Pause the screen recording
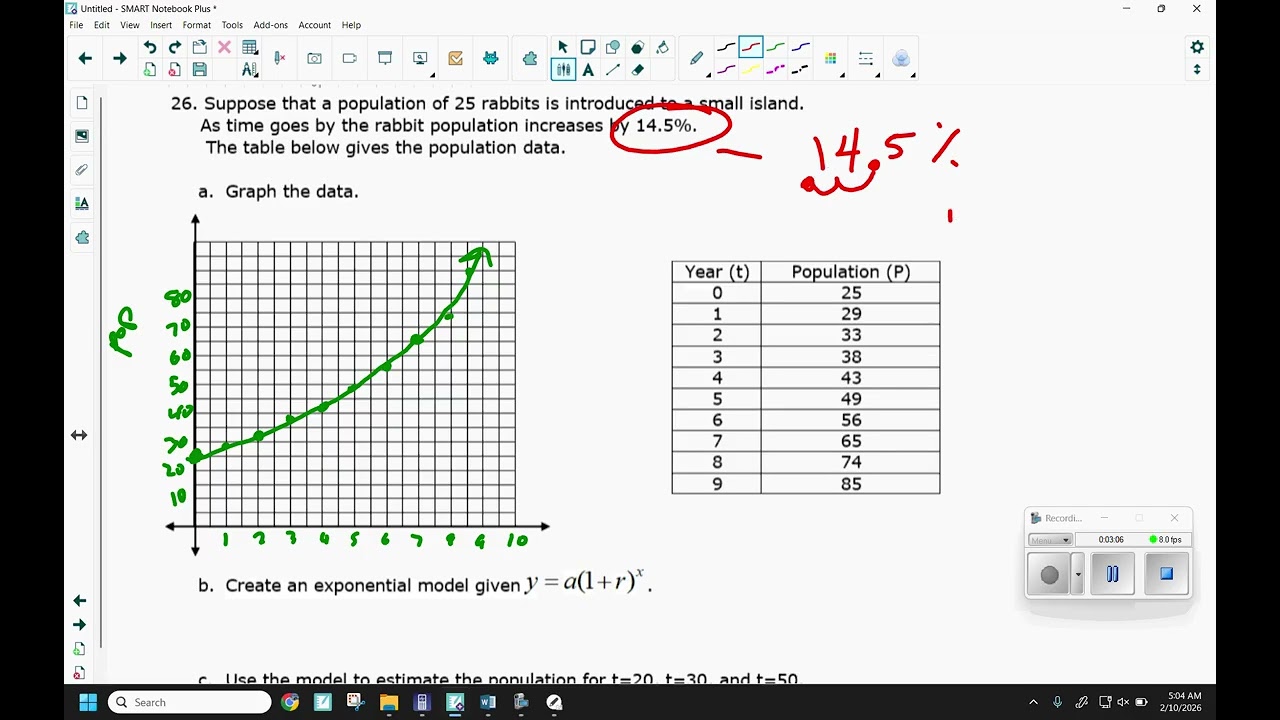 (x=1112, y=574)
